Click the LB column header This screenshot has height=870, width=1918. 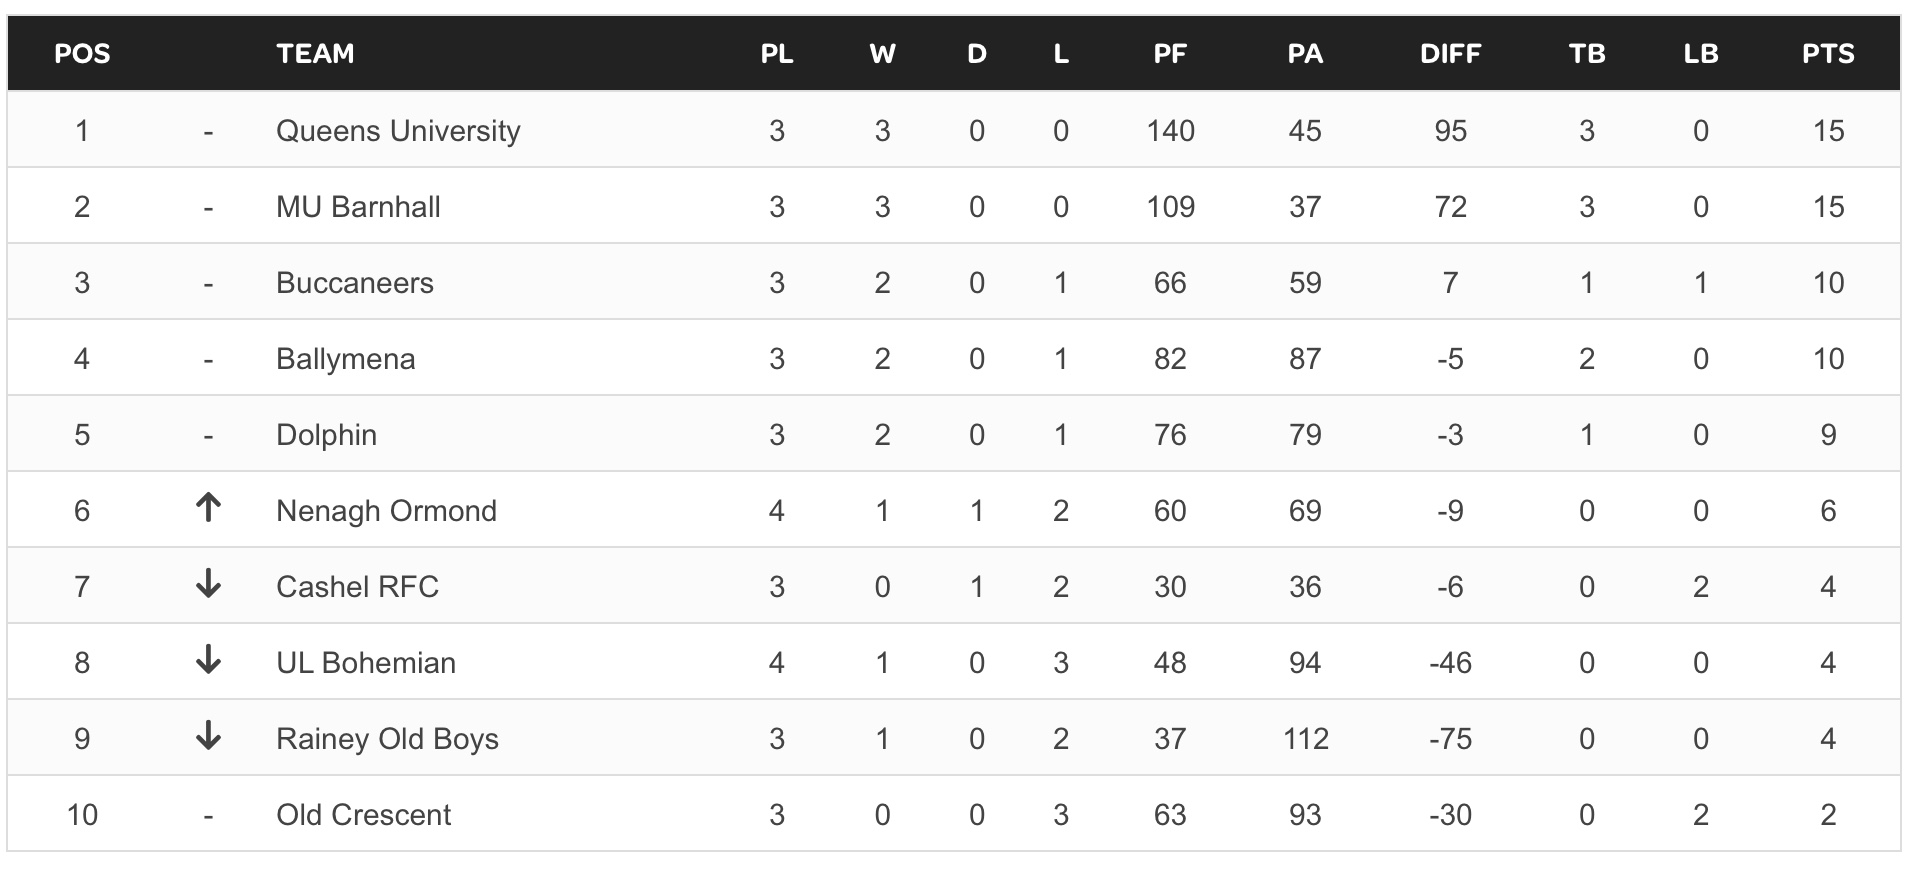[x=1701, y=54]
